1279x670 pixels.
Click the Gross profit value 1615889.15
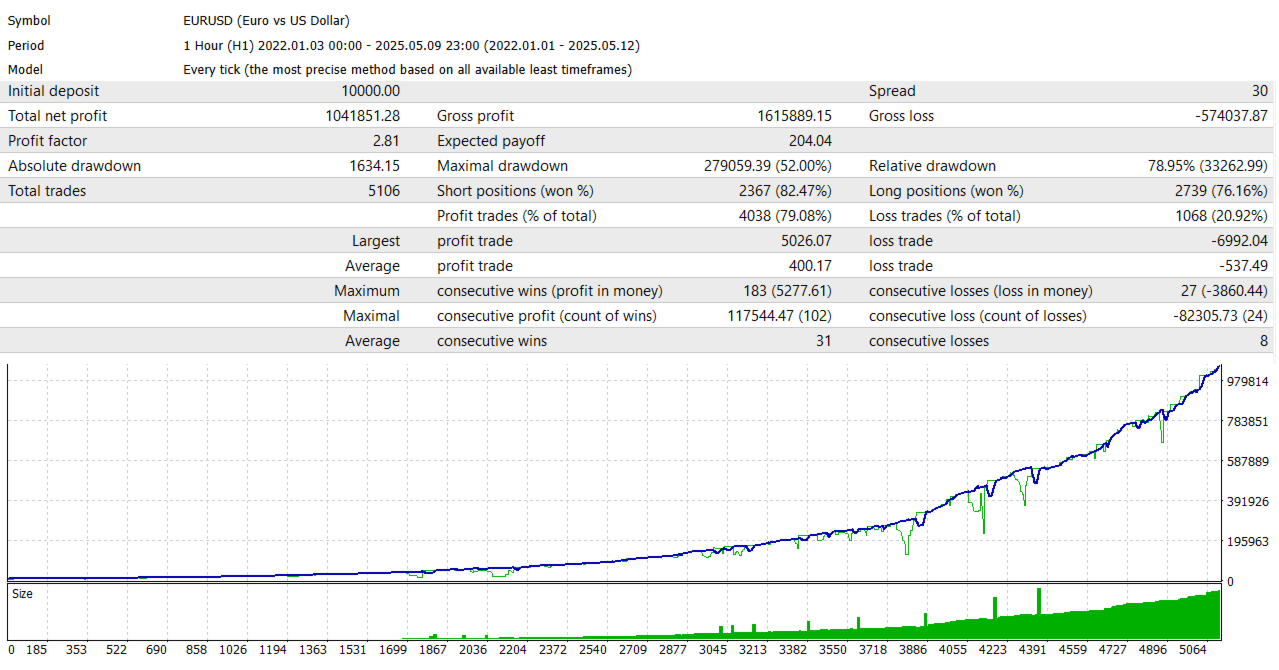[794, 116]
